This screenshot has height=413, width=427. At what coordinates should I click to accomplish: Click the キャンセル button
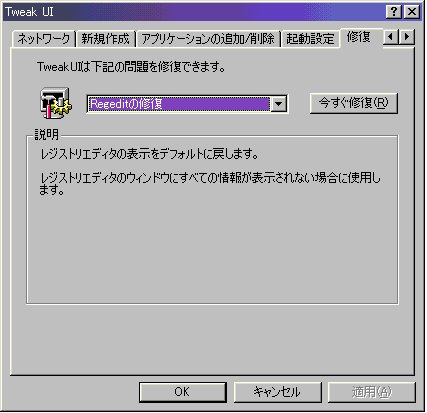click(x=277, y=392)
